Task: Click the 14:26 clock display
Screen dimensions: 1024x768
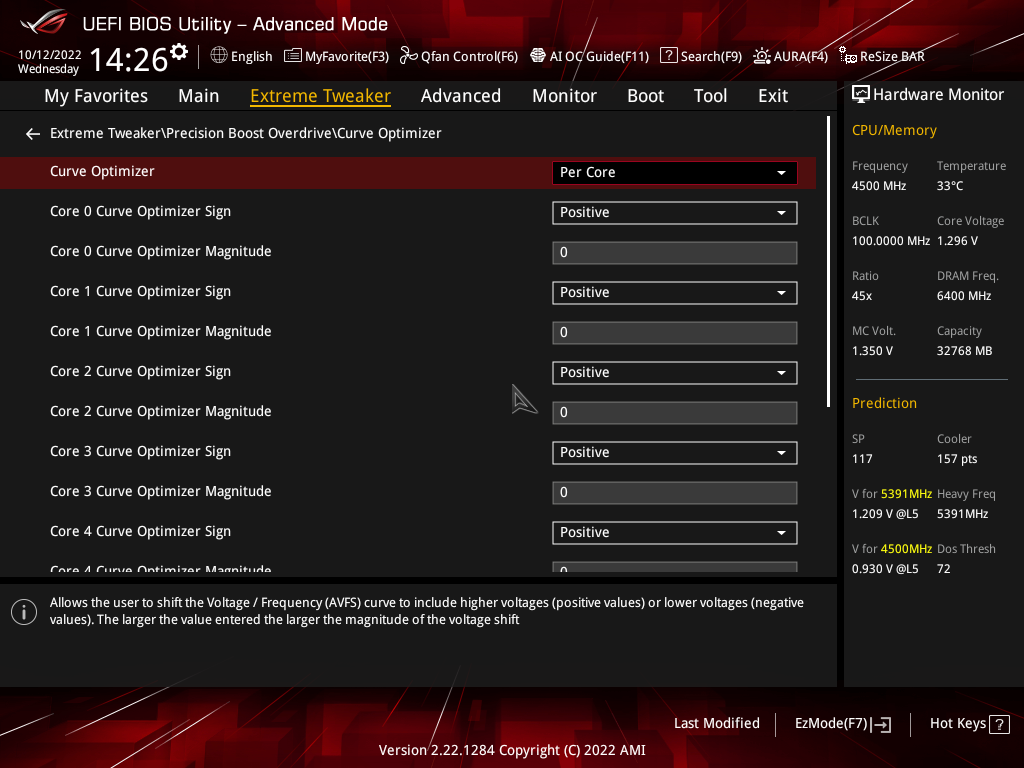Action: [x=129, y=60]
